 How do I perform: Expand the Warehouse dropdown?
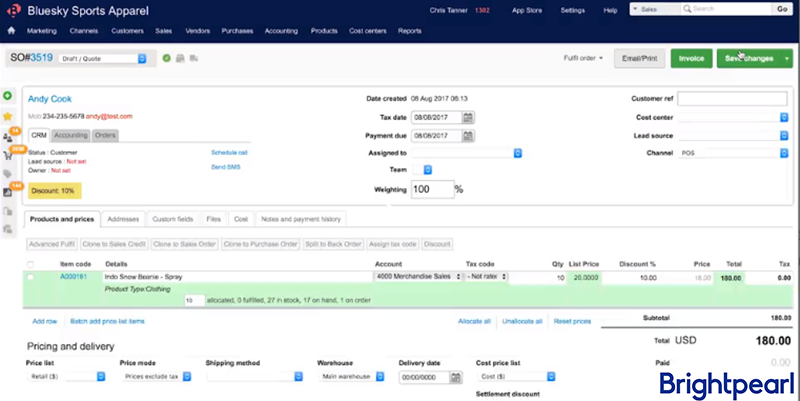351,377
